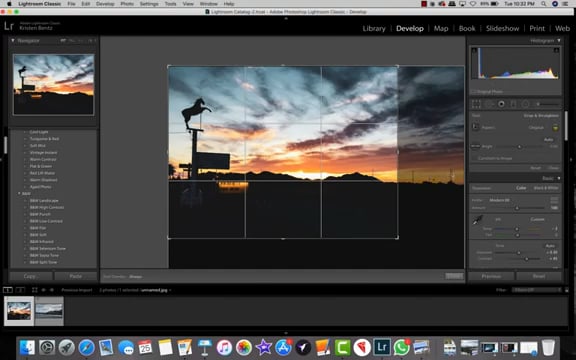576x360 pixels.
Task: Open the Slideshow module
Action: (x=503, y=28)
